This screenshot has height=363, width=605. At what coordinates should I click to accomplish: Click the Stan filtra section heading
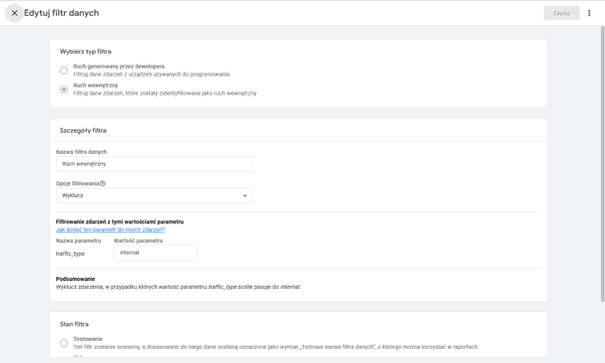pyautogui.click(x=74, y=324)
